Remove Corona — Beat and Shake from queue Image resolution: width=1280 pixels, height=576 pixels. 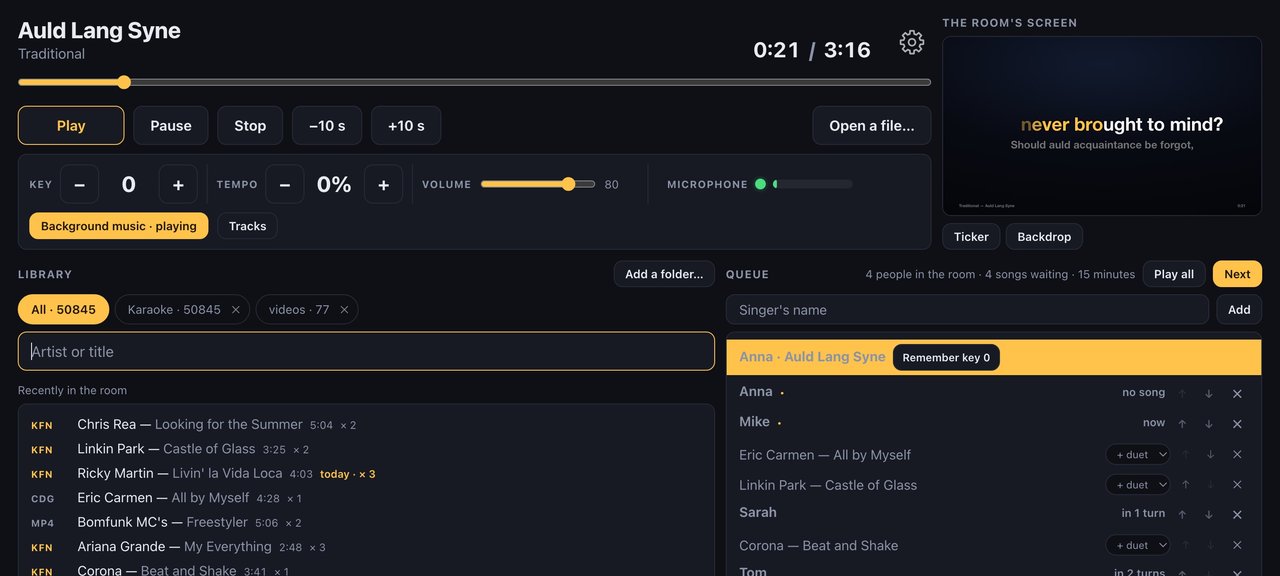pyautogui.click(x=1237, y=546)
